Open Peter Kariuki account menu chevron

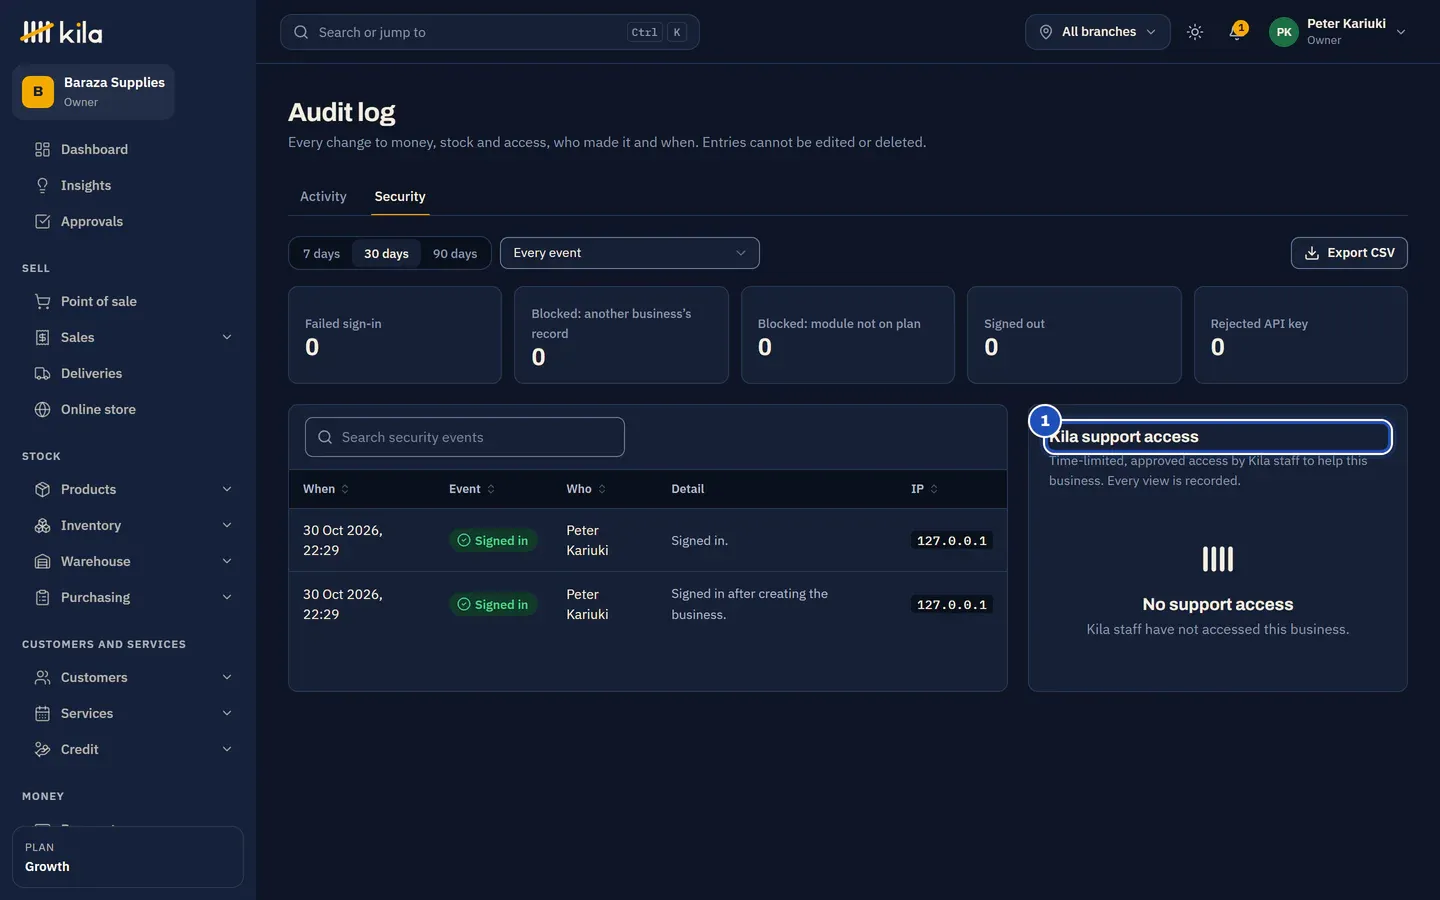(x=1401, y=32)
